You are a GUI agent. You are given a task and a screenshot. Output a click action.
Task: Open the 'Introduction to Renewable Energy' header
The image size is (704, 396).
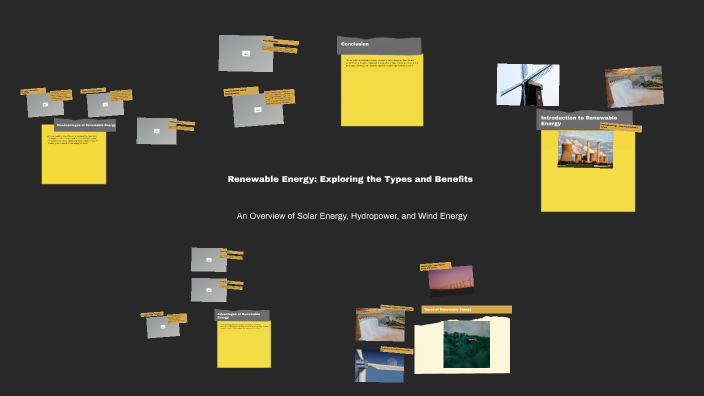(x=584, y=120)
